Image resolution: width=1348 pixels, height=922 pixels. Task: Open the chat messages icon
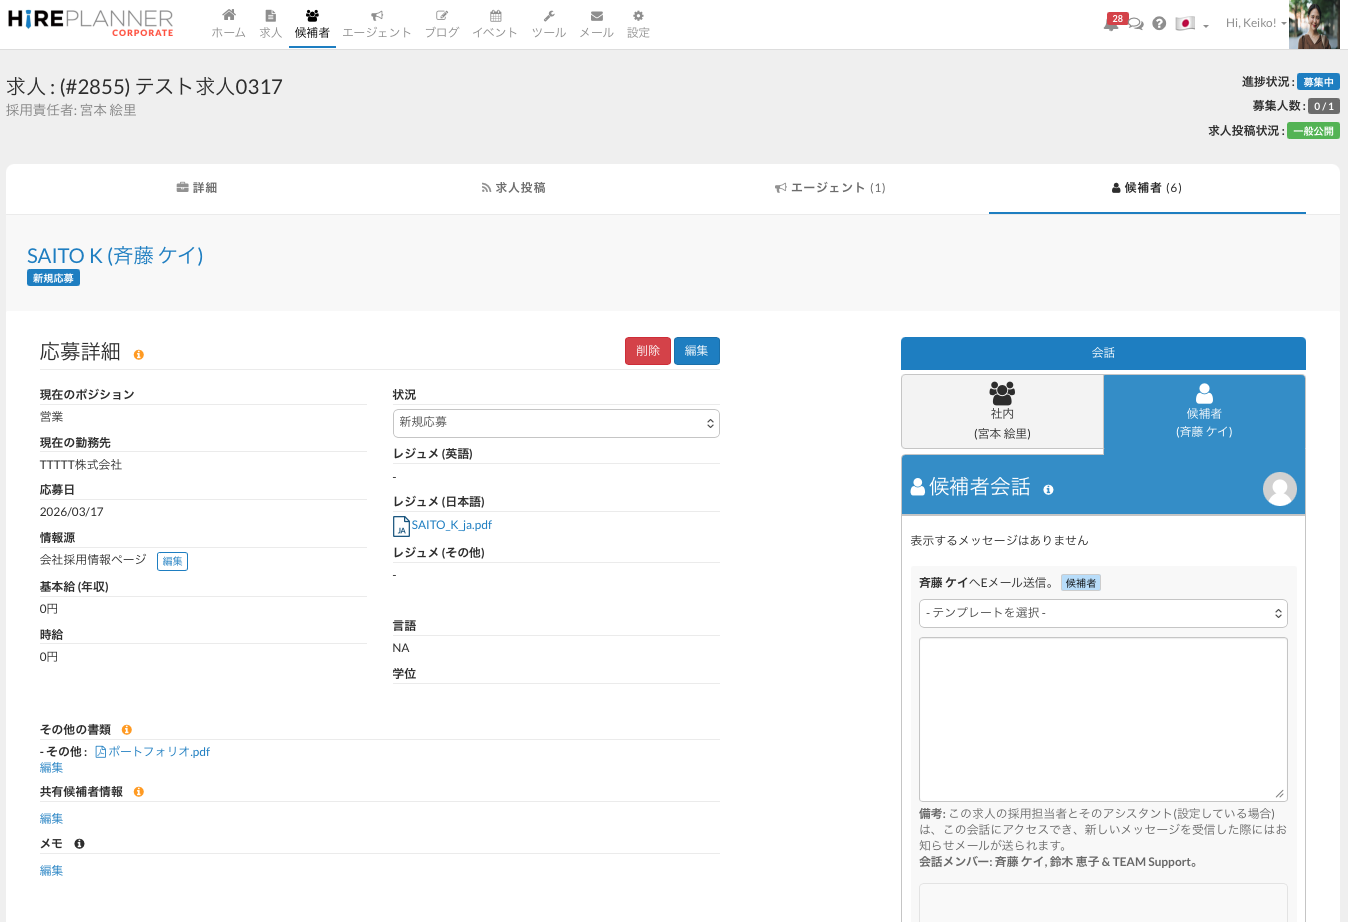(x=1136, y=24)
